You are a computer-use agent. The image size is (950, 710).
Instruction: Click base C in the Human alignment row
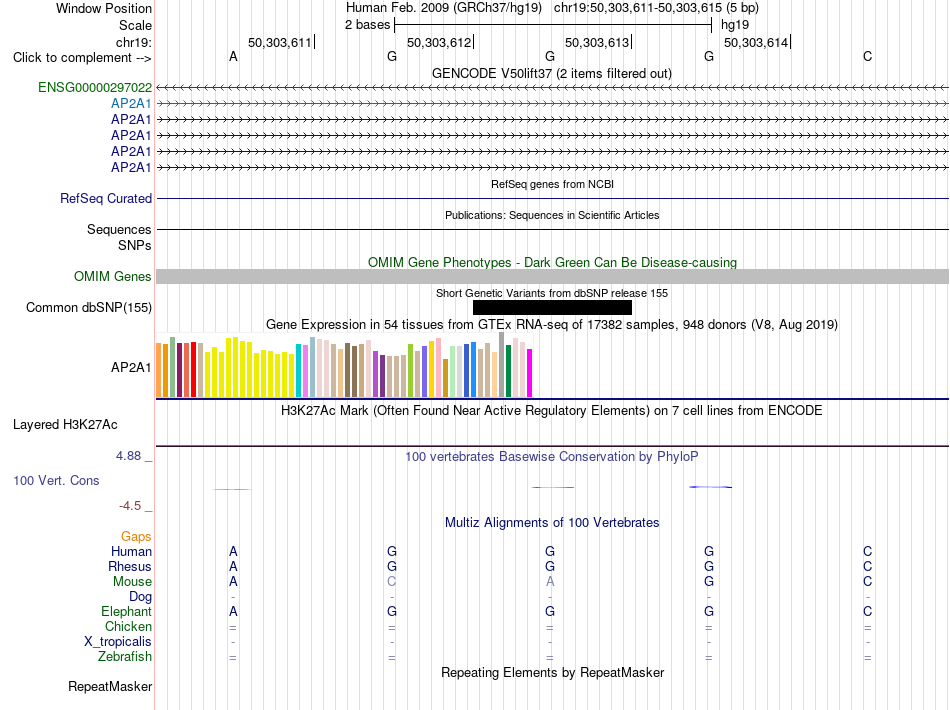[868, 552]
